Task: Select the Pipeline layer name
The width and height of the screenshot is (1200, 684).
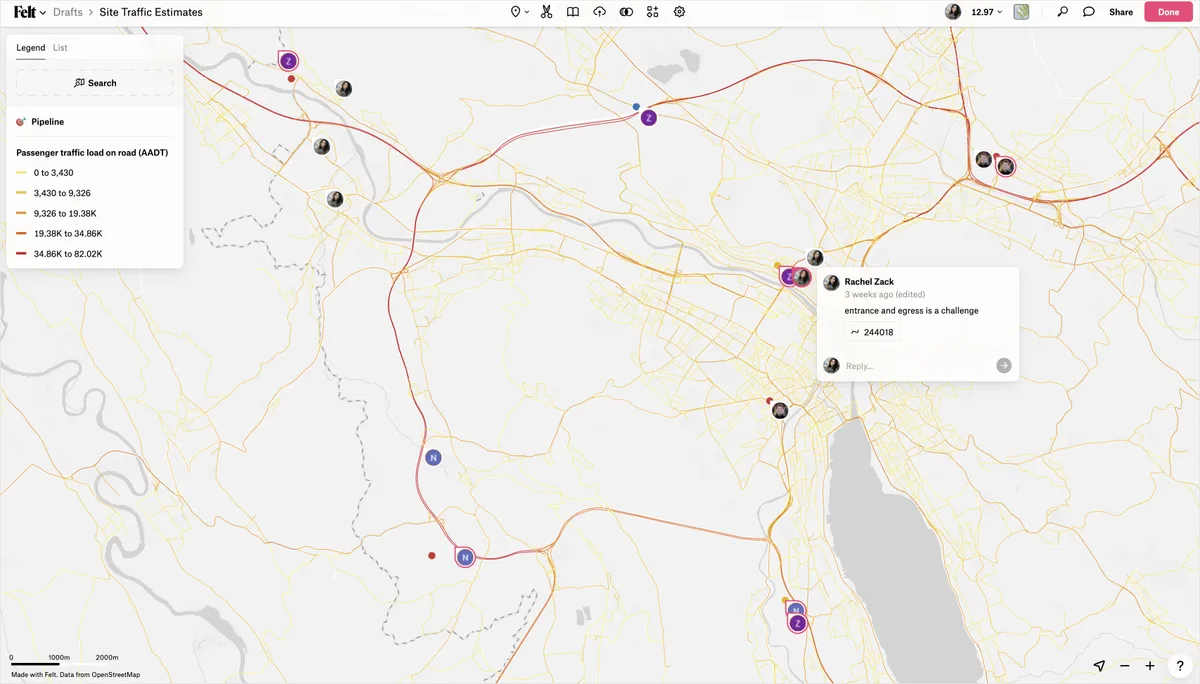Action: click(x=48, y=122)
